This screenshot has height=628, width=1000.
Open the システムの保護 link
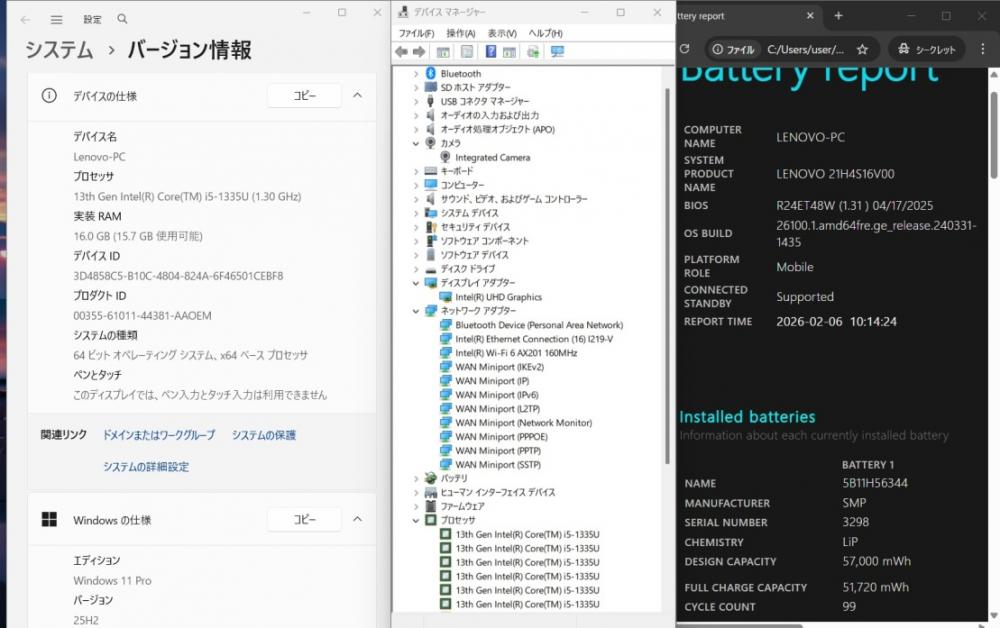tap(263, 435)
